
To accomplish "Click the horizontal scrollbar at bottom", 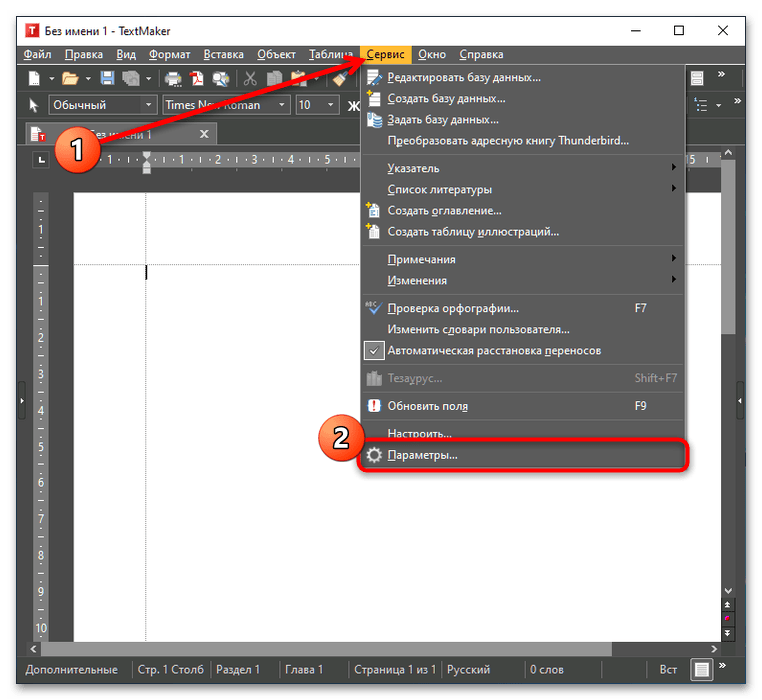I will pos(380,647).
